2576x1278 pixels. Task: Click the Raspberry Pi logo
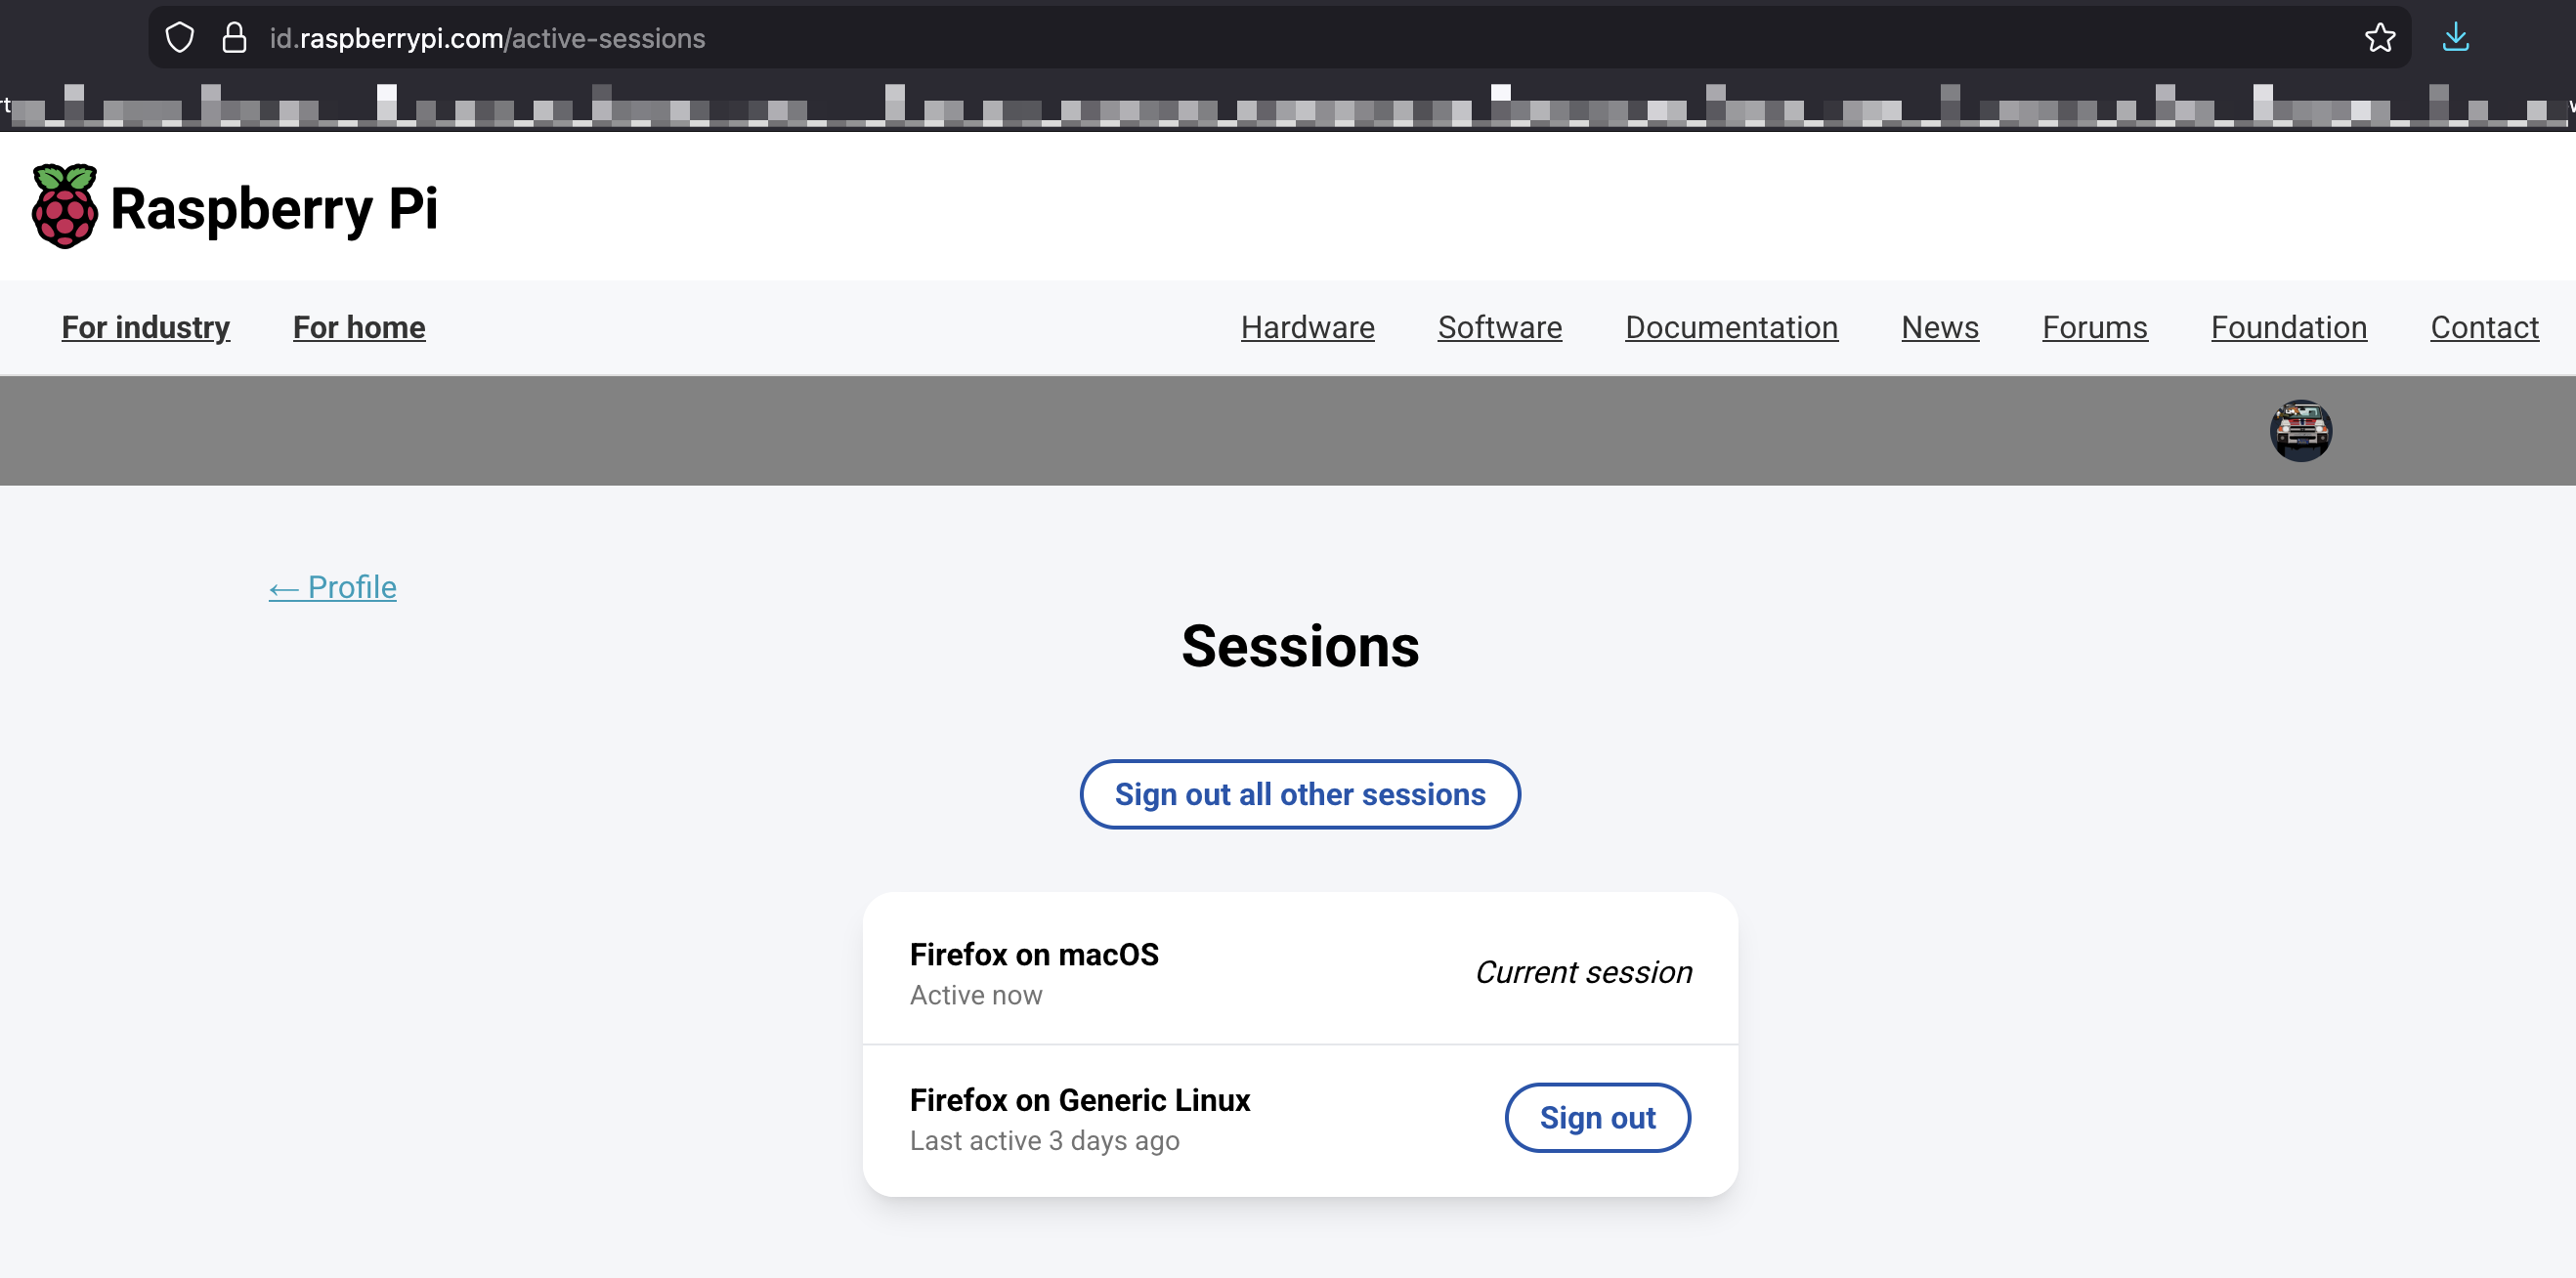235,207
